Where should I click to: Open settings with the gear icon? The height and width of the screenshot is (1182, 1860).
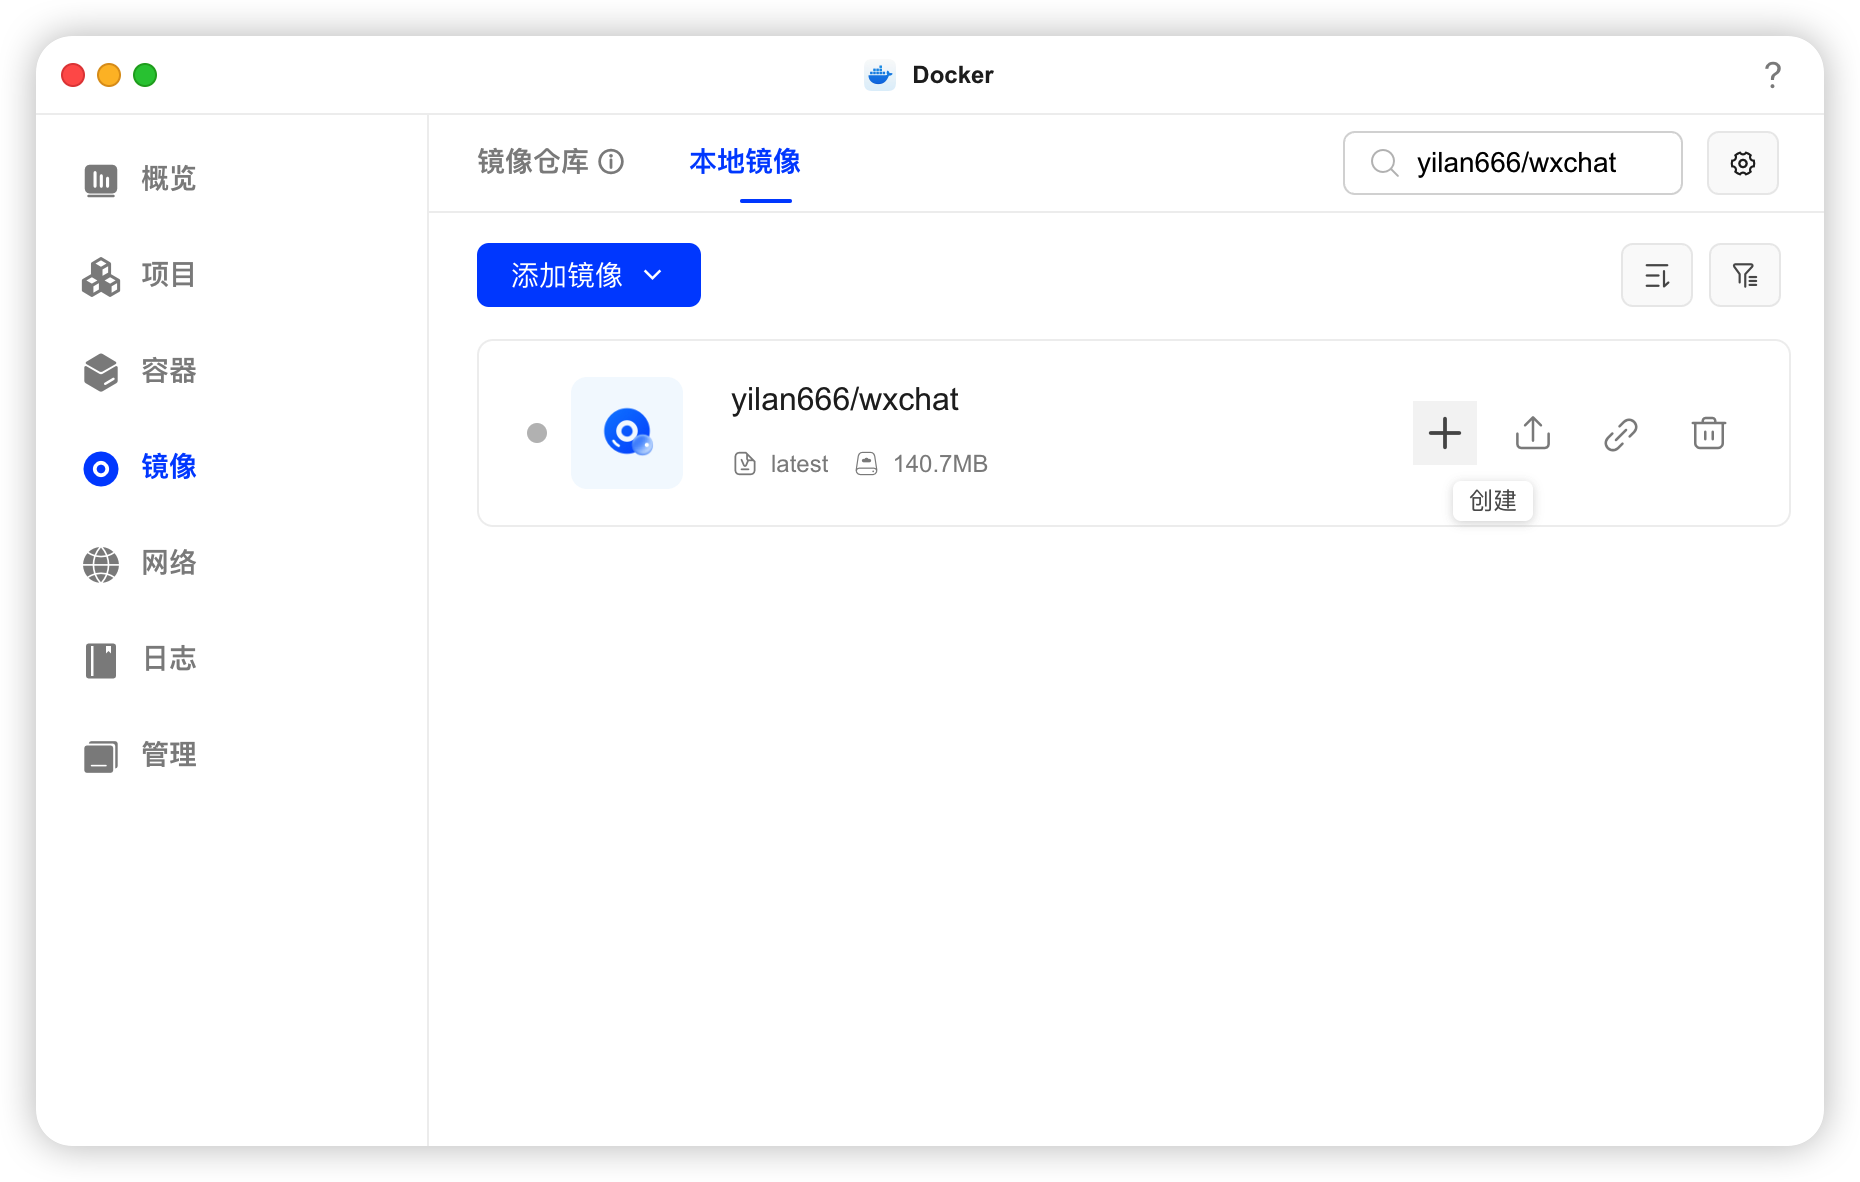(1743, 163)
